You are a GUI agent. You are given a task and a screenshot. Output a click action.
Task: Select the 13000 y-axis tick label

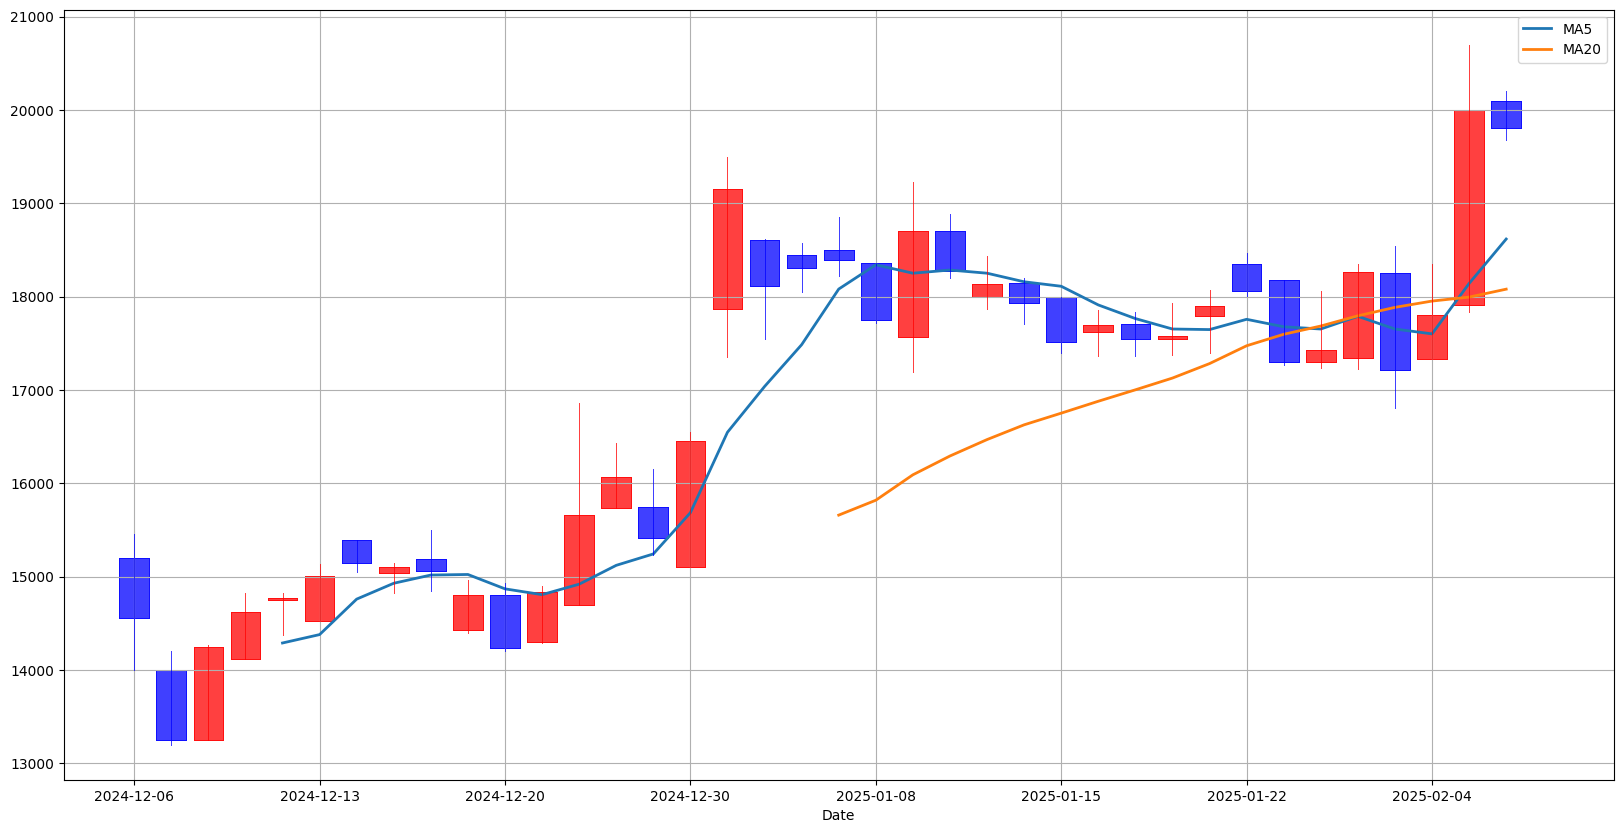click(35, 764)
